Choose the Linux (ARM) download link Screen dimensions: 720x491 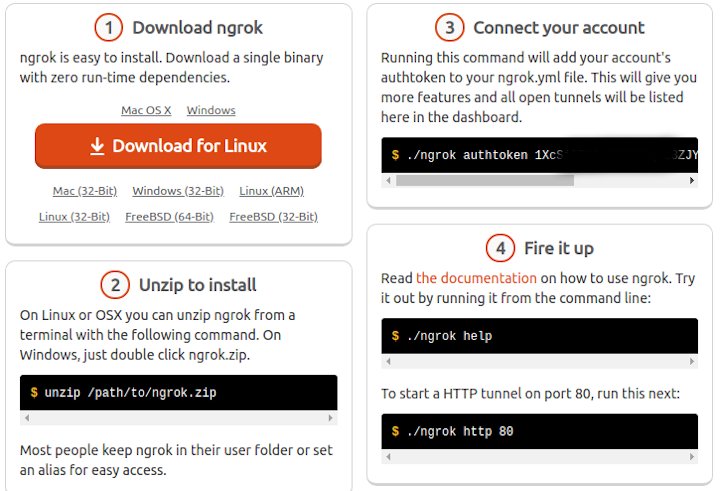(271, 190)
